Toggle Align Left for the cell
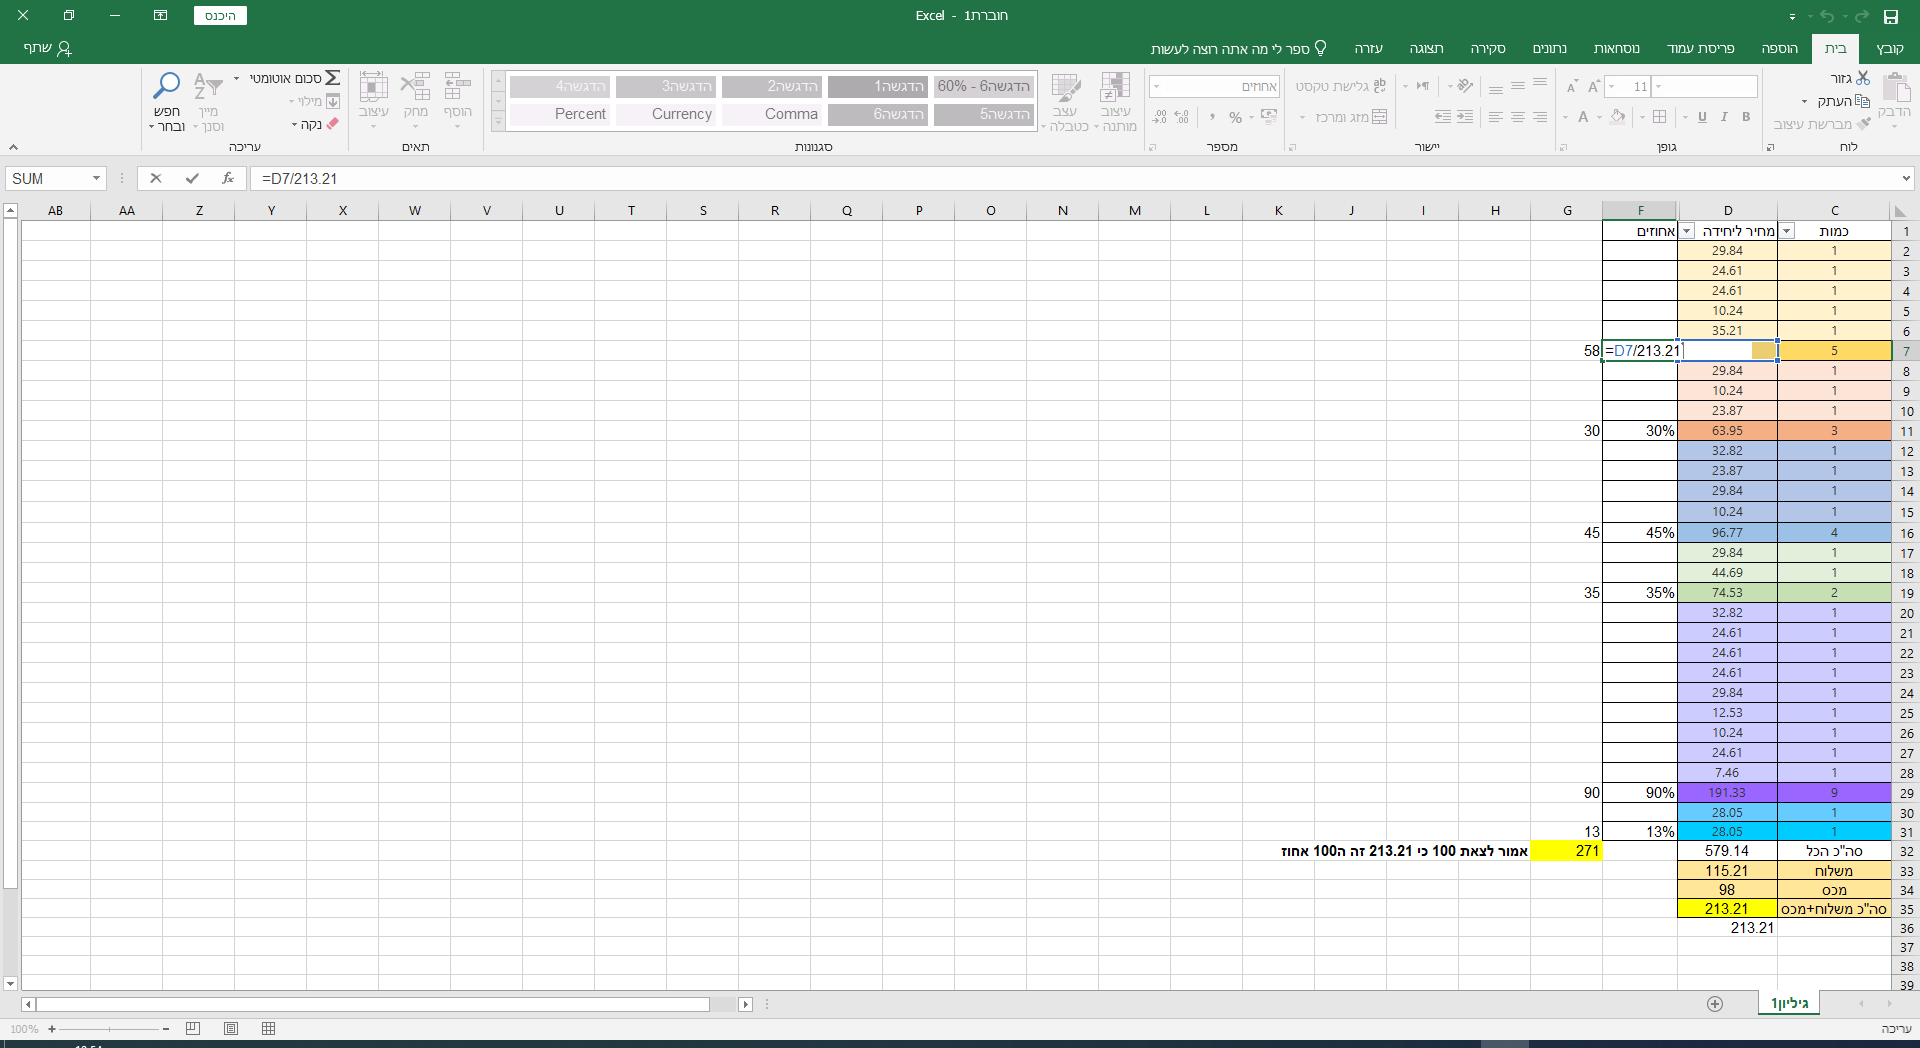 point(1496,117)
